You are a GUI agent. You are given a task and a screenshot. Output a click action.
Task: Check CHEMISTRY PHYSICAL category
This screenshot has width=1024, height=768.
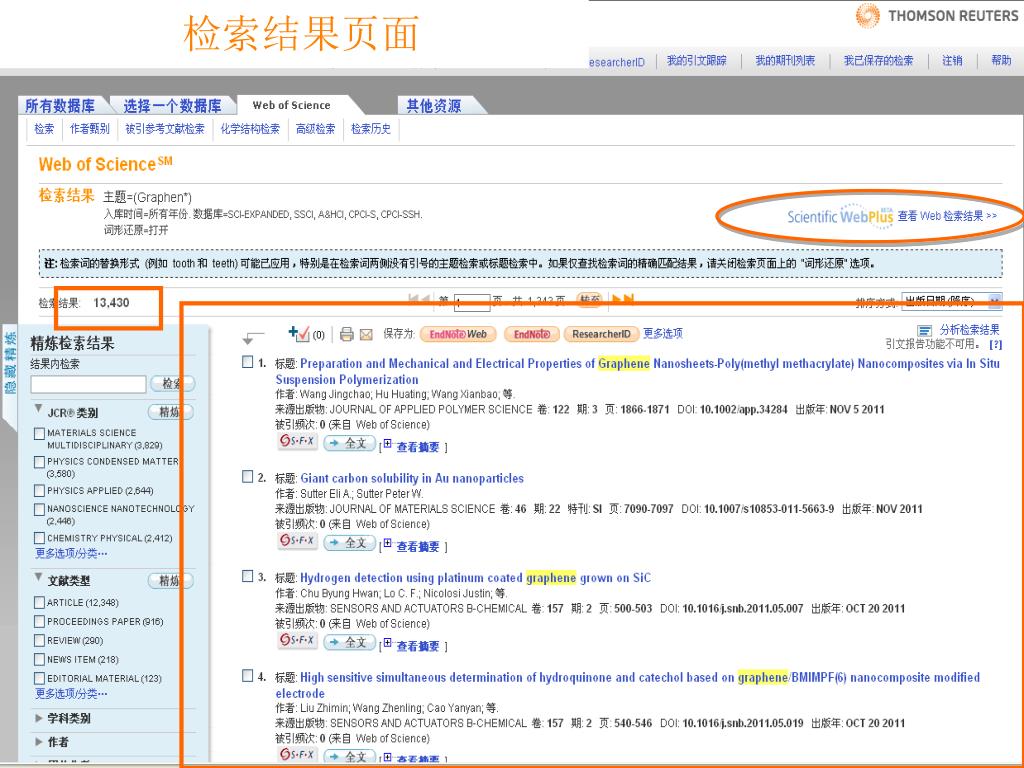click(x=39, y=538)
